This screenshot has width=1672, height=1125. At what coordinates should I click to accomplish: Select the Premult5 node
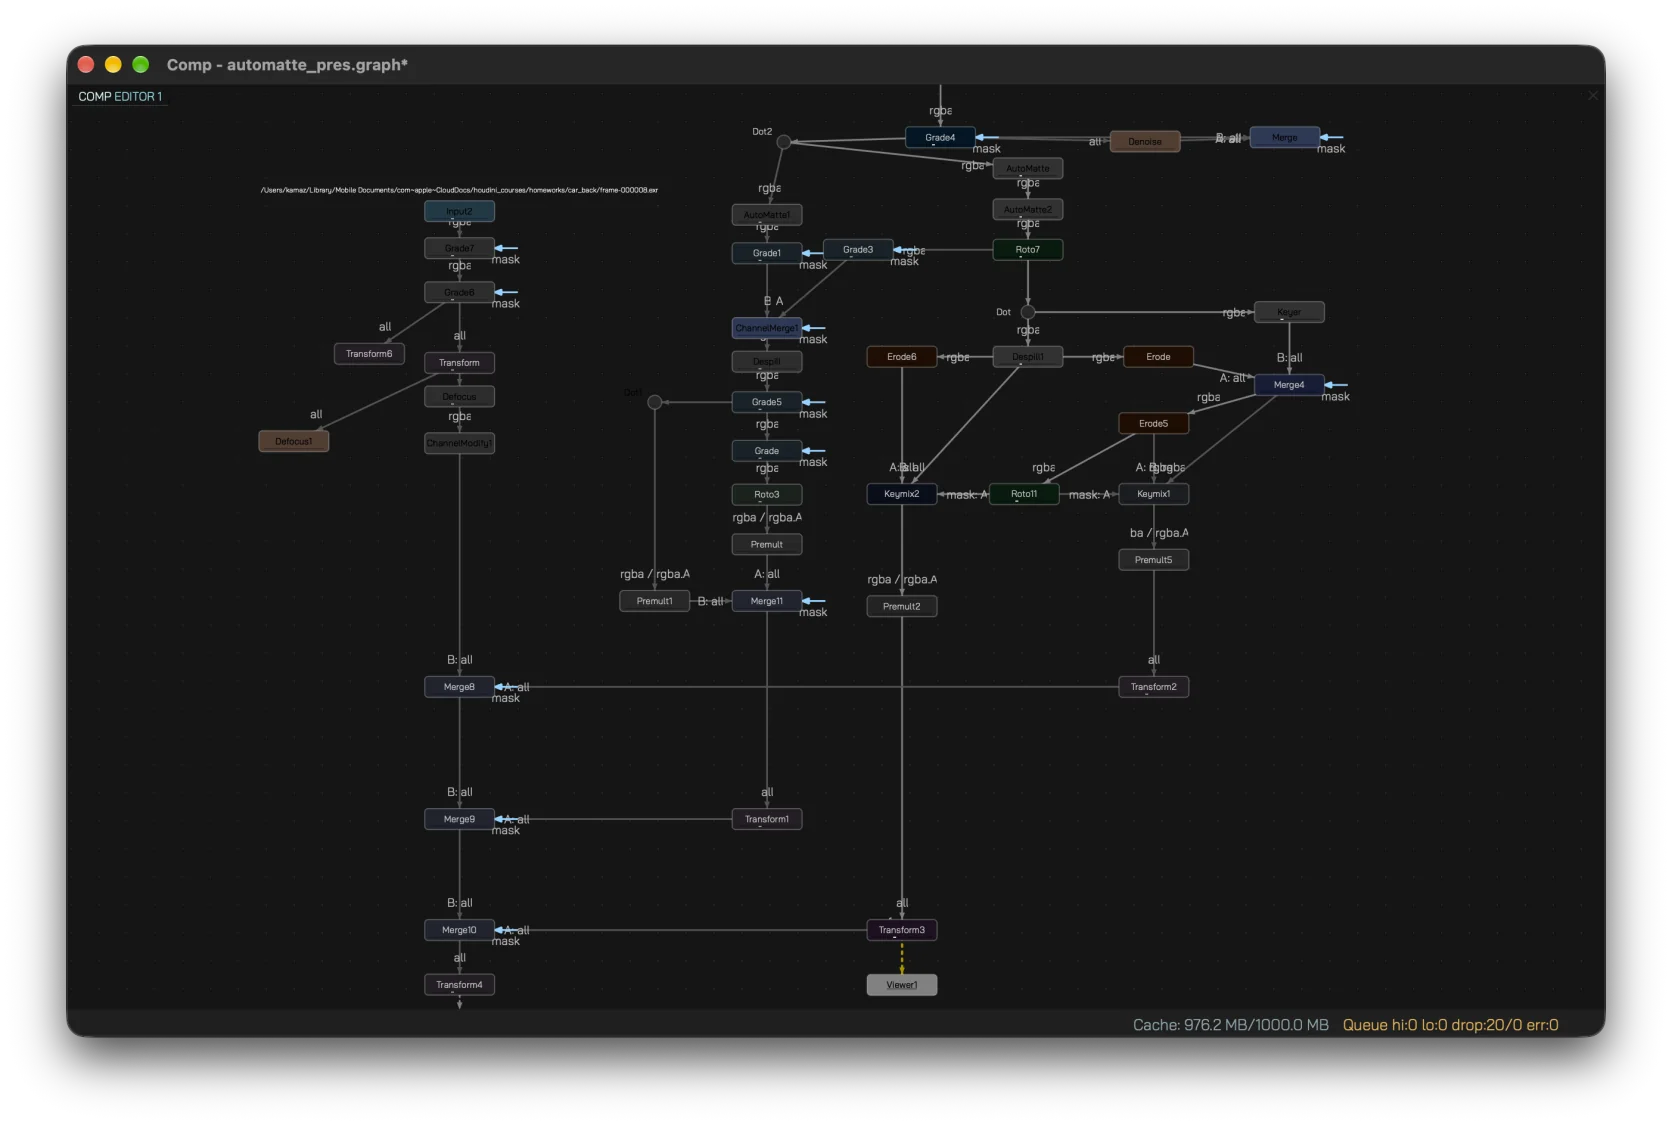1154,560
